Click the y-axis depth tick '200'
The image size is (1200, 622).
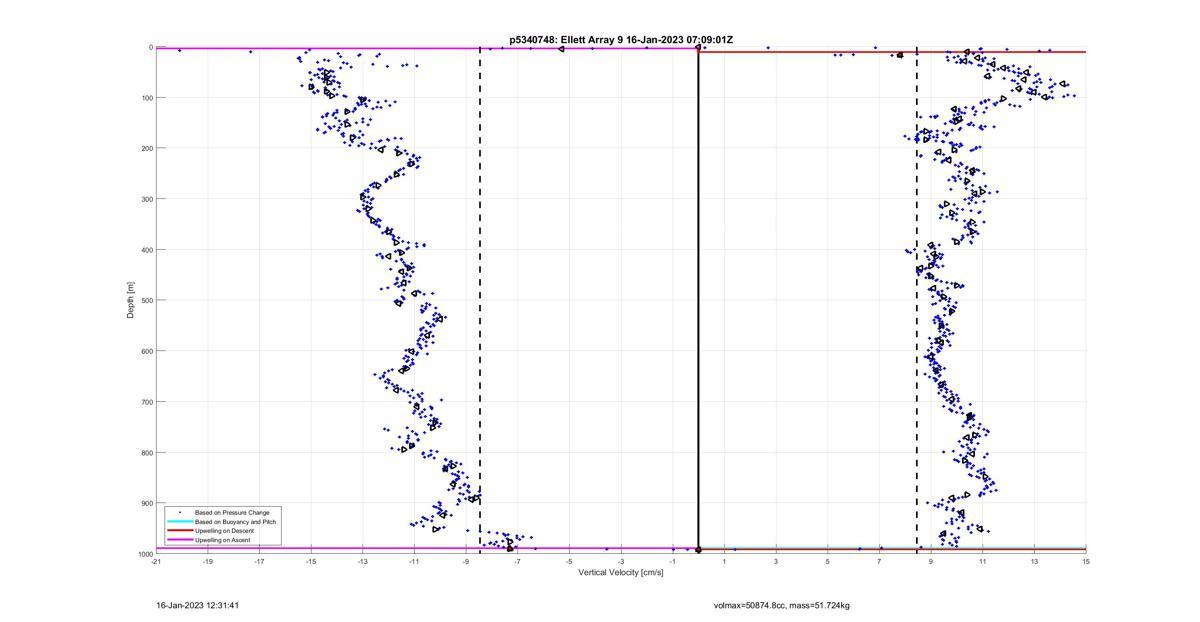pos(145,148)
